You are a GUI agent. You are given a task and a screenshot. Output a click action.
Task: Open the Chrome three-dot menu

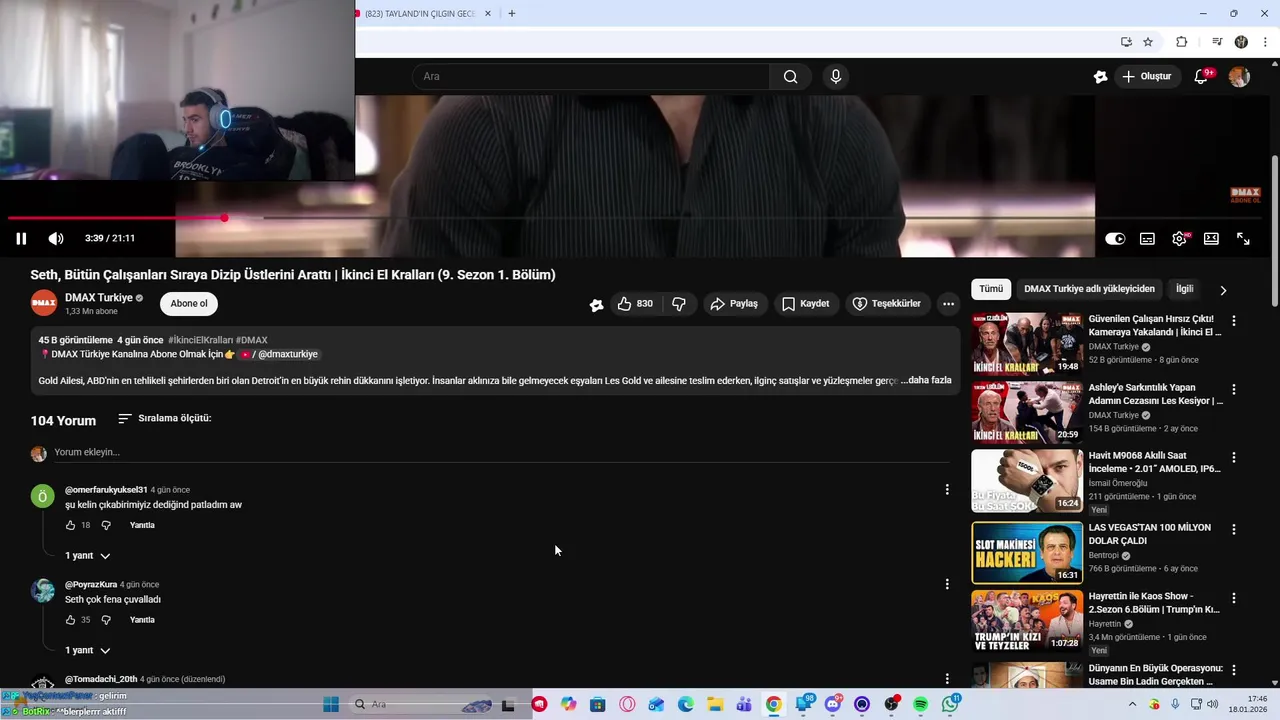coord(1266,42)
